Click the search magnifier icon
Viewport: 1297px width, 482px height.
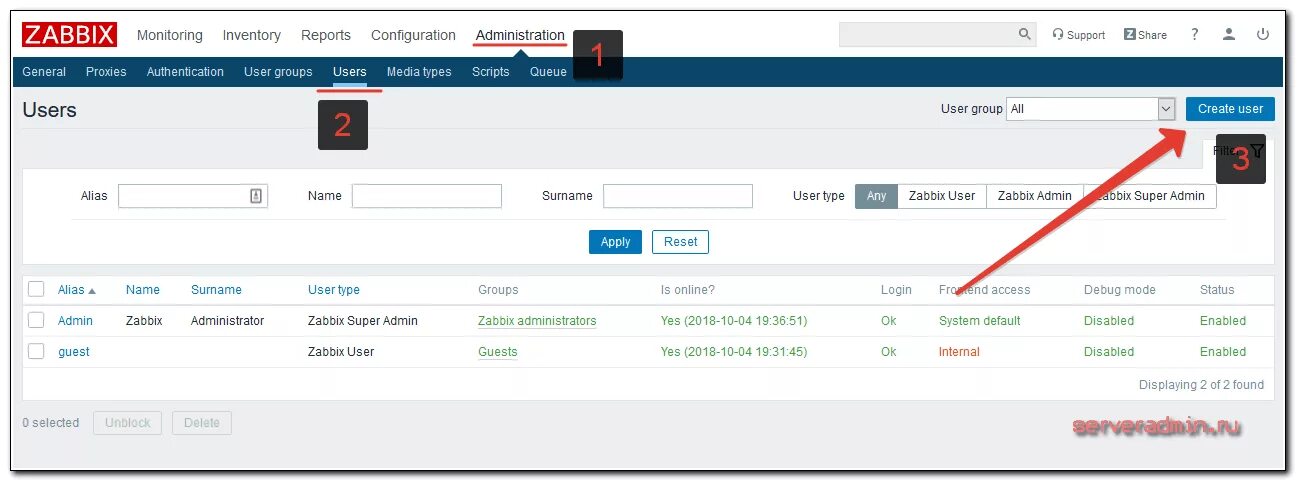click(x=1025, y=34)
